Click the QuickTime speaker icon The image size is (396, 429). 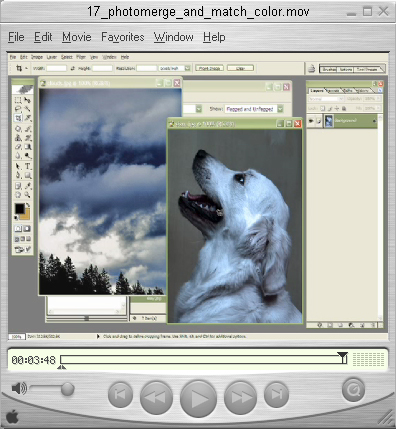click(19, 388)
